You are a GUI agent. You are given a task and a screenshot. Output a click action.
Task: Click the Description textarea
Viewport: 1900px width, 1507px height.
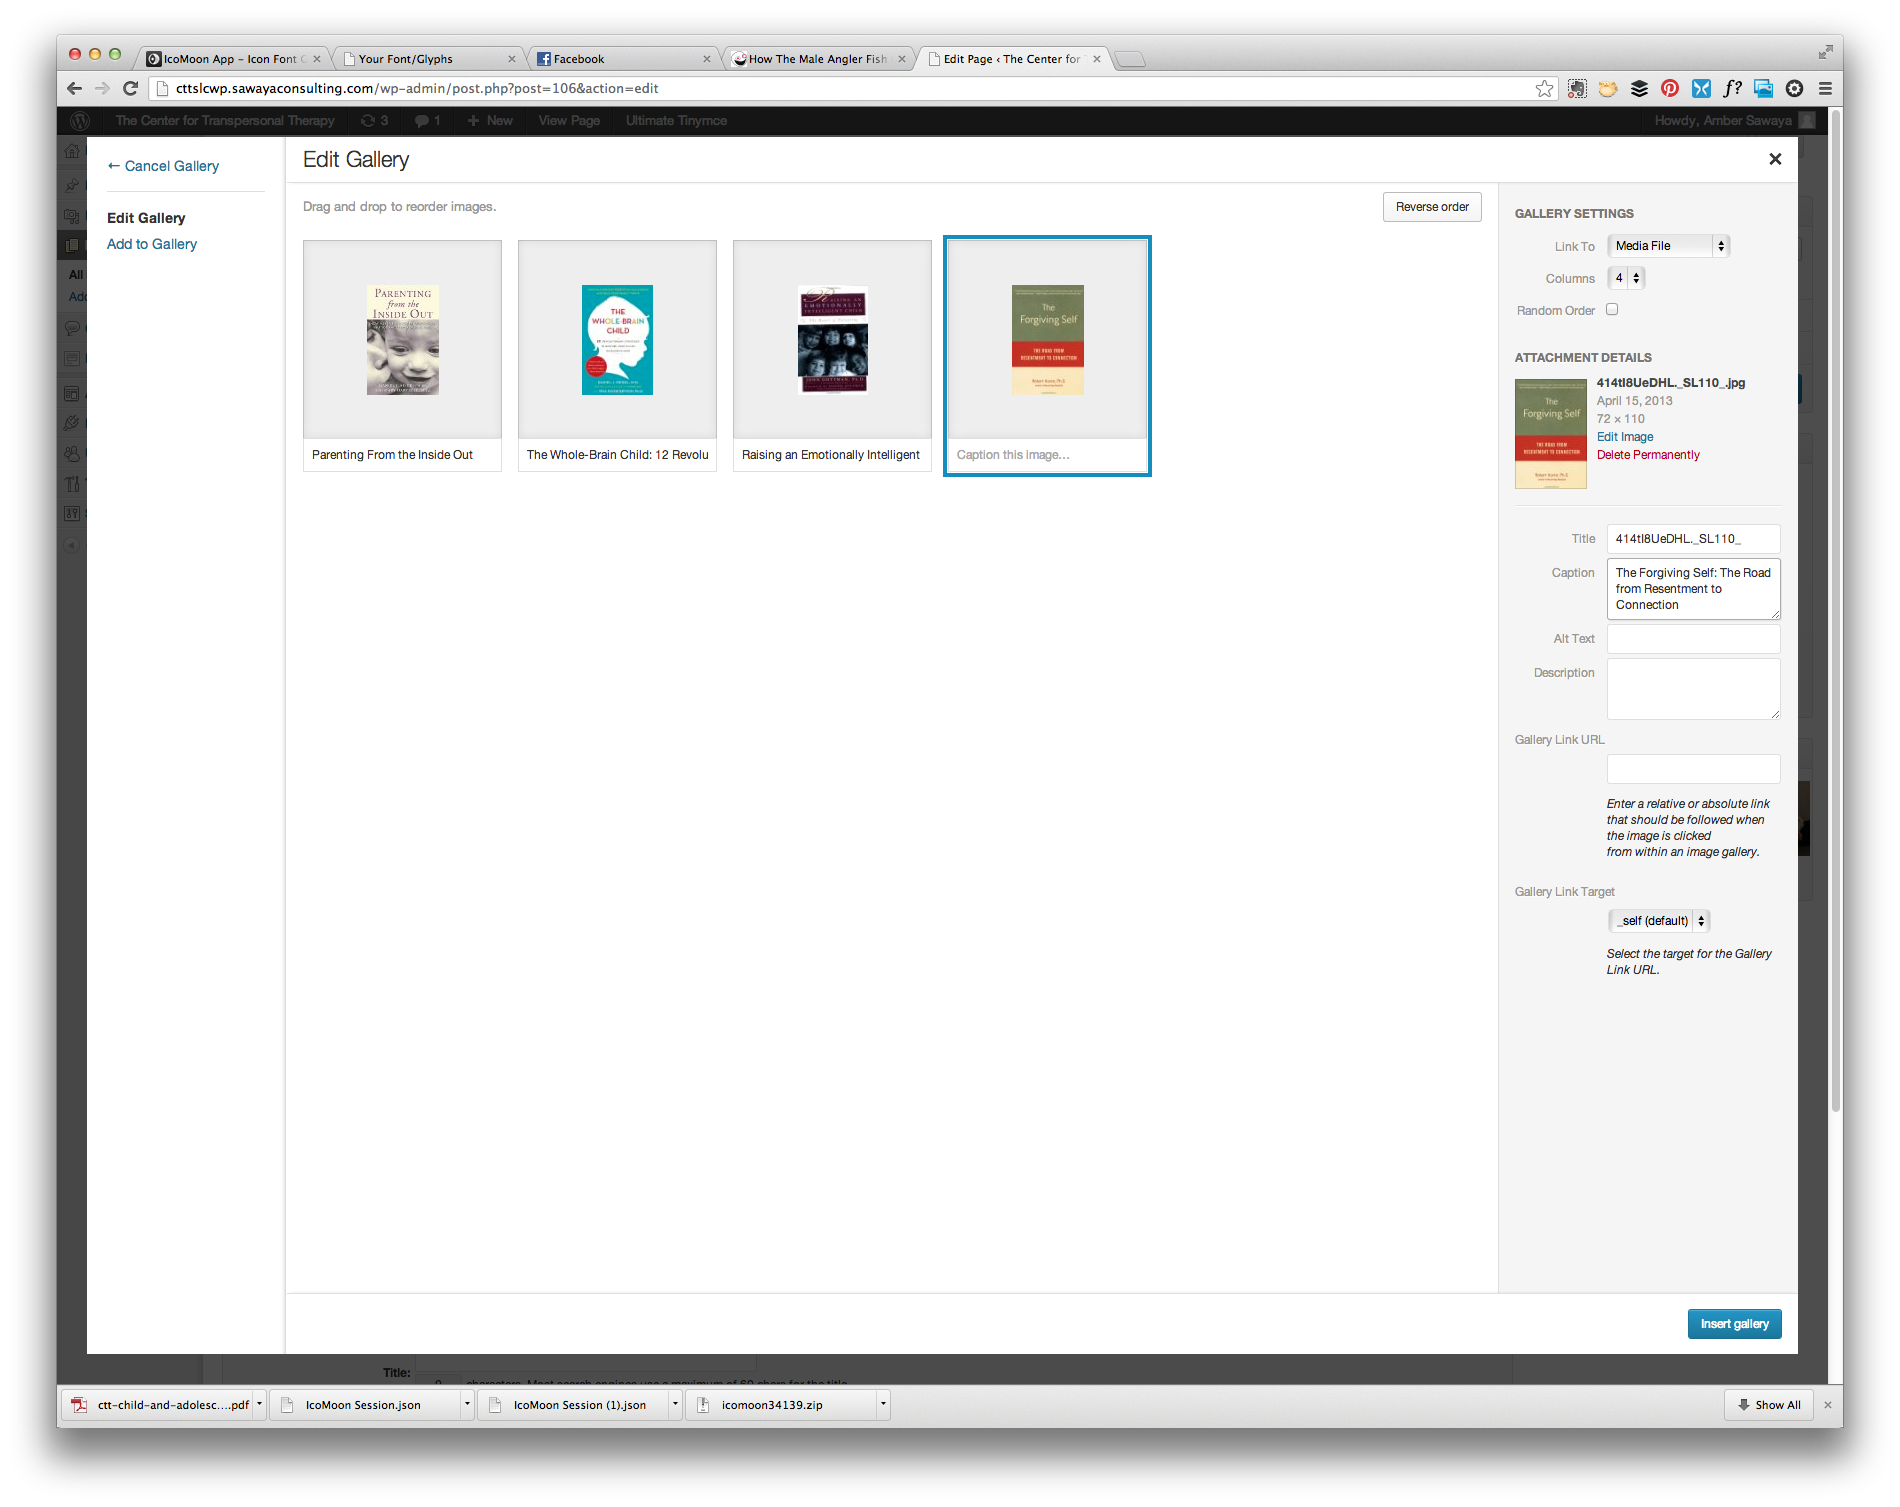pos(1693,689)
